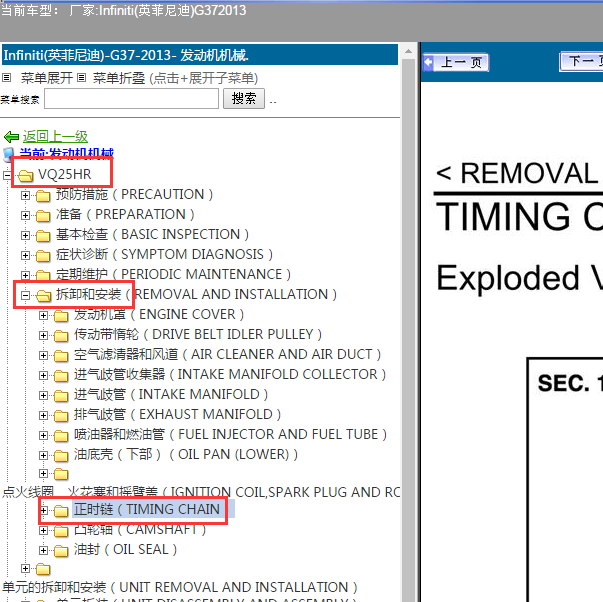Expand the ENGINE COVER node
This screenshot has width=603, height=602.
click(x=43, y=315)
